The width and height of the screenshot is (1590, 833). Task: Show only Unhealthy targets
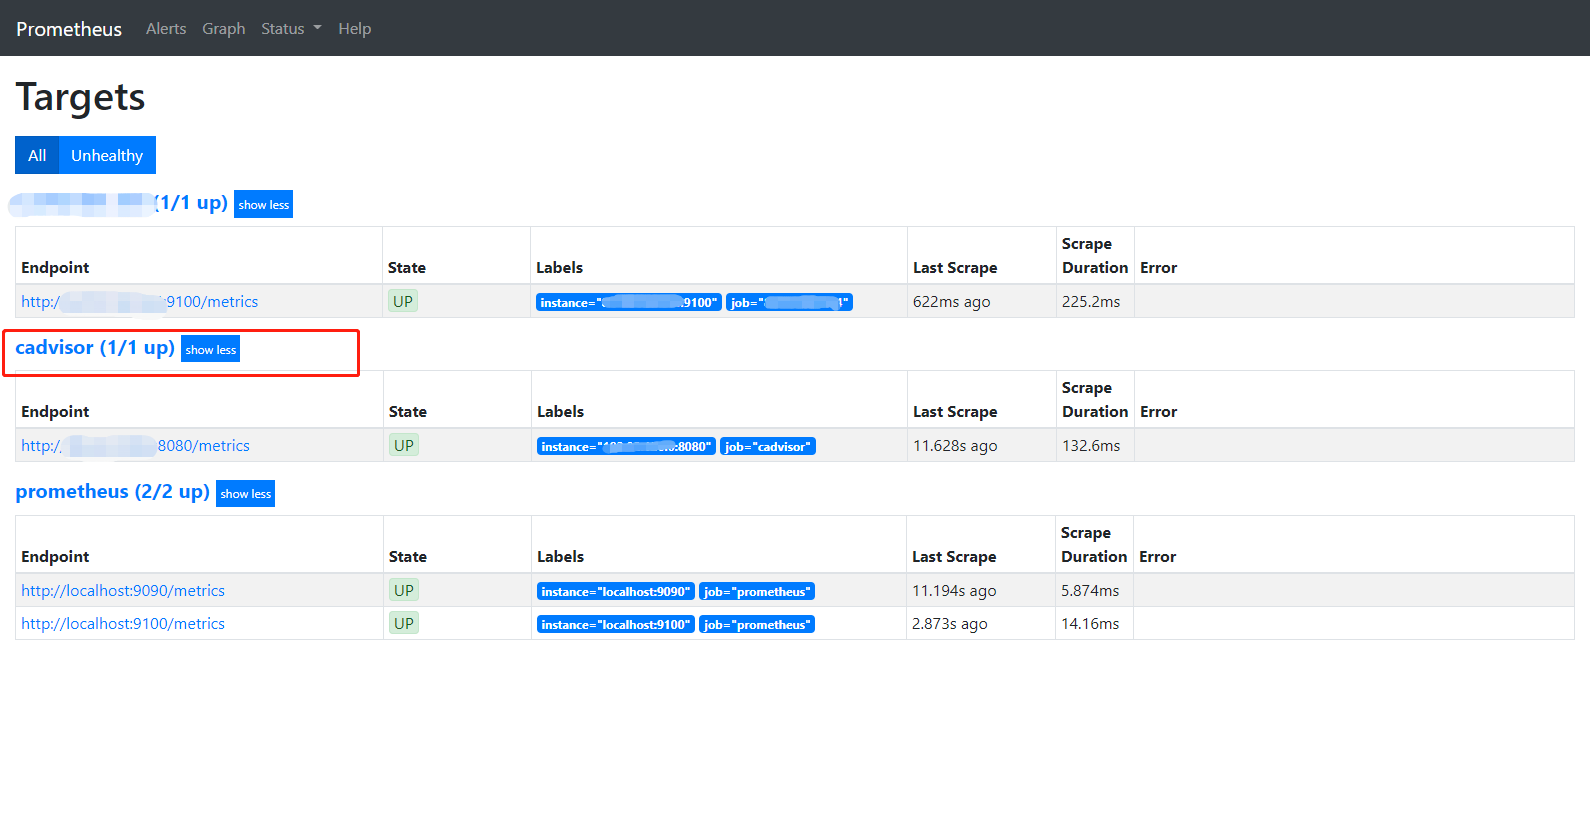[107, 155]
